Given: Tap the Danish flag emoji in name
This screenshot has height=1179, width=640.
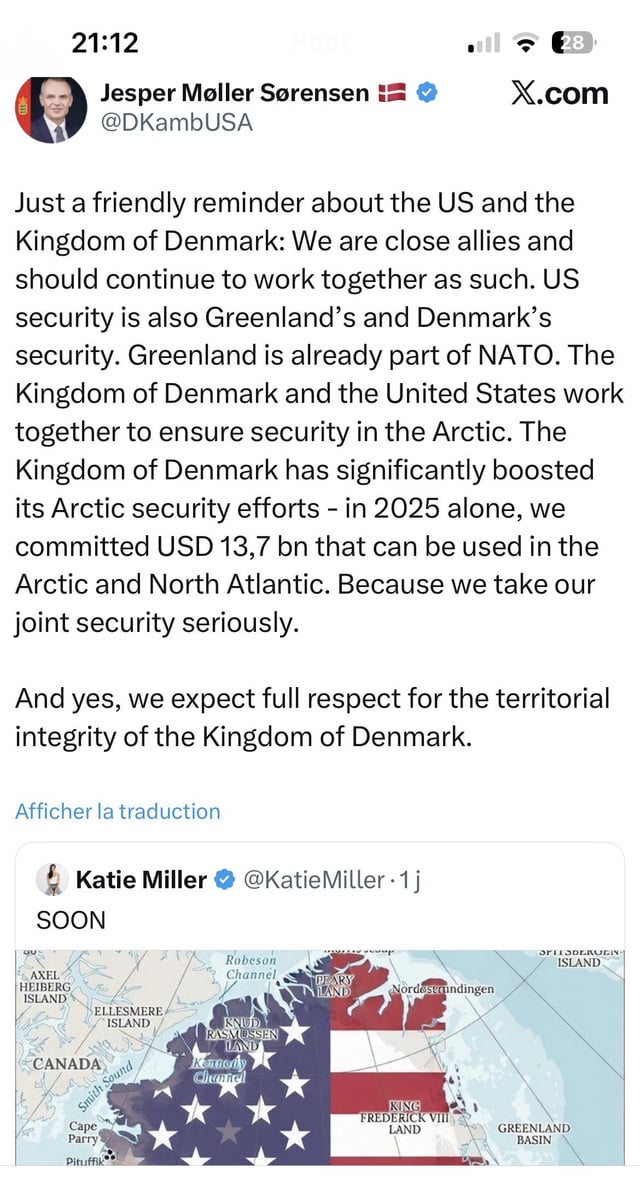Looking at the screenshot, I should pyautogui.click(x=392, y=95).
